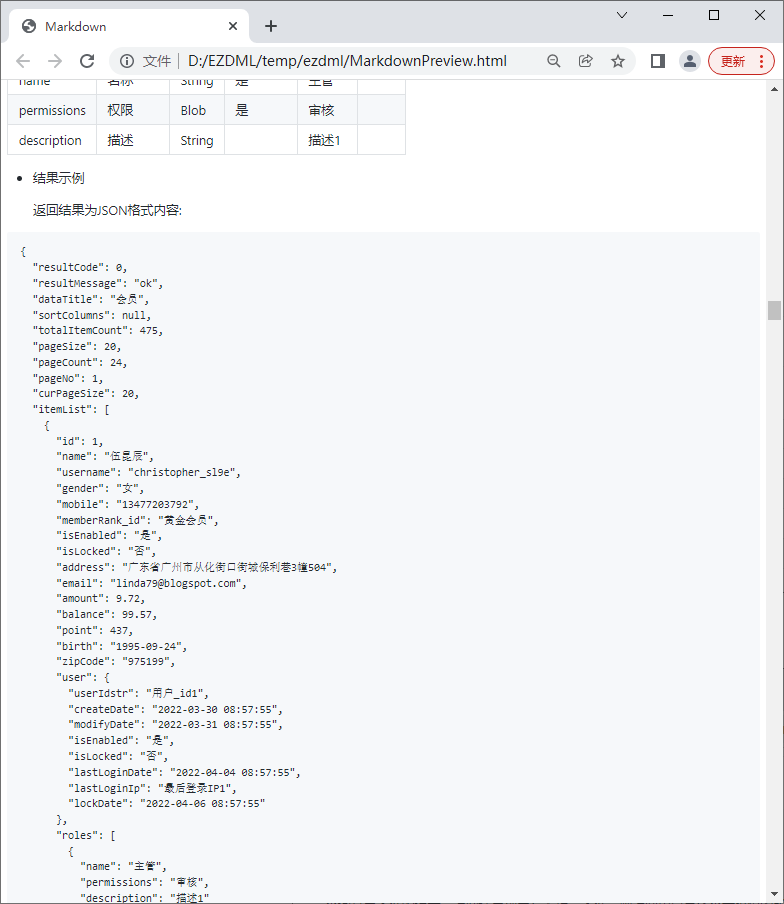
Task: Select the Markdown browser tab
Action: click(x=129, y=27)
